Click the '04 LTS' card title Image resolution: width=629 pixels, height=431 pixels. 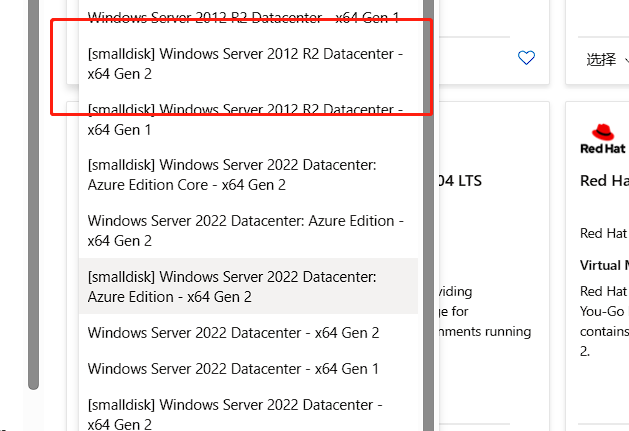[x=460, y=181]
